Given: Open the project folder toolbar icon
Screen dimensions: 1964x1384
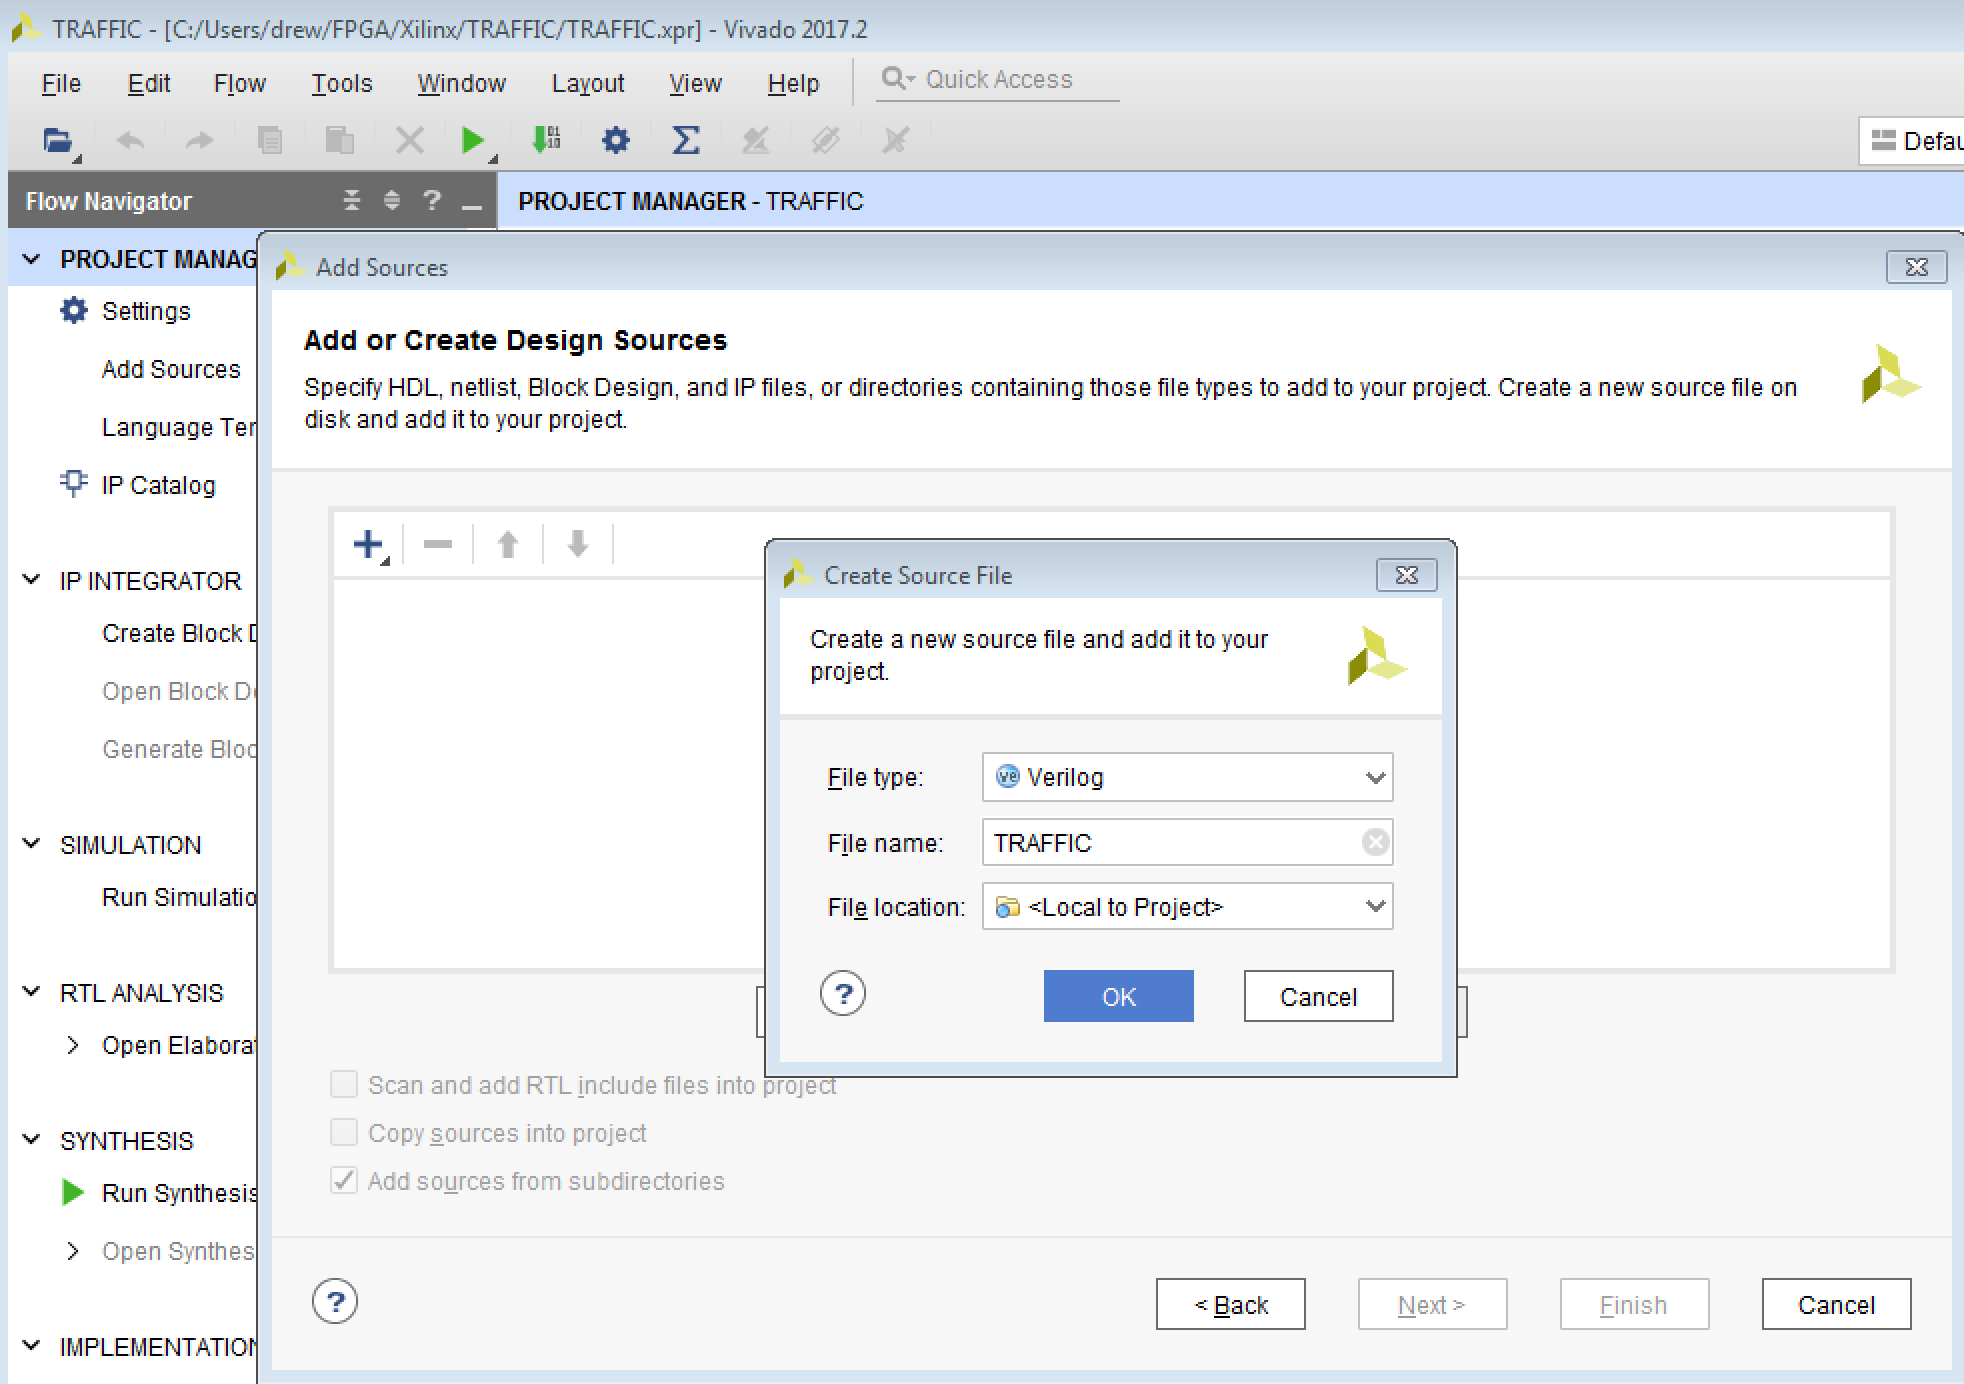Looking at the screenshot, I should (59, 140).
